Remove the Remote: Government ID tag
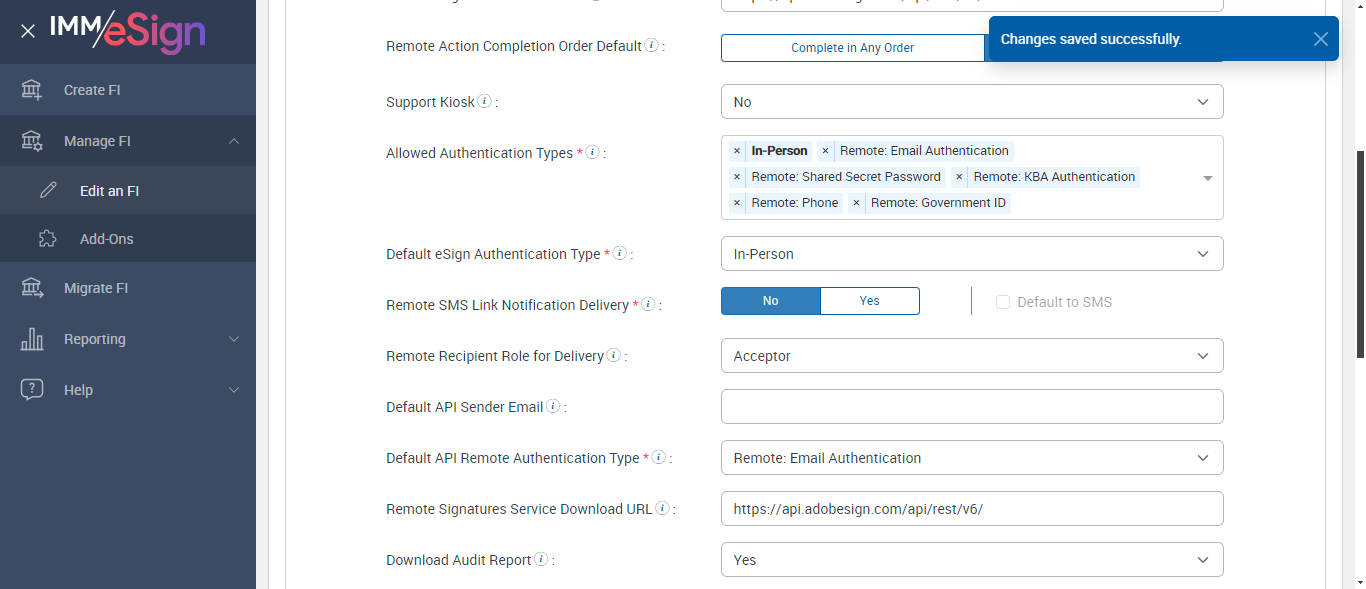Viewport: 1366px width, 589px height. pos(856,203)
